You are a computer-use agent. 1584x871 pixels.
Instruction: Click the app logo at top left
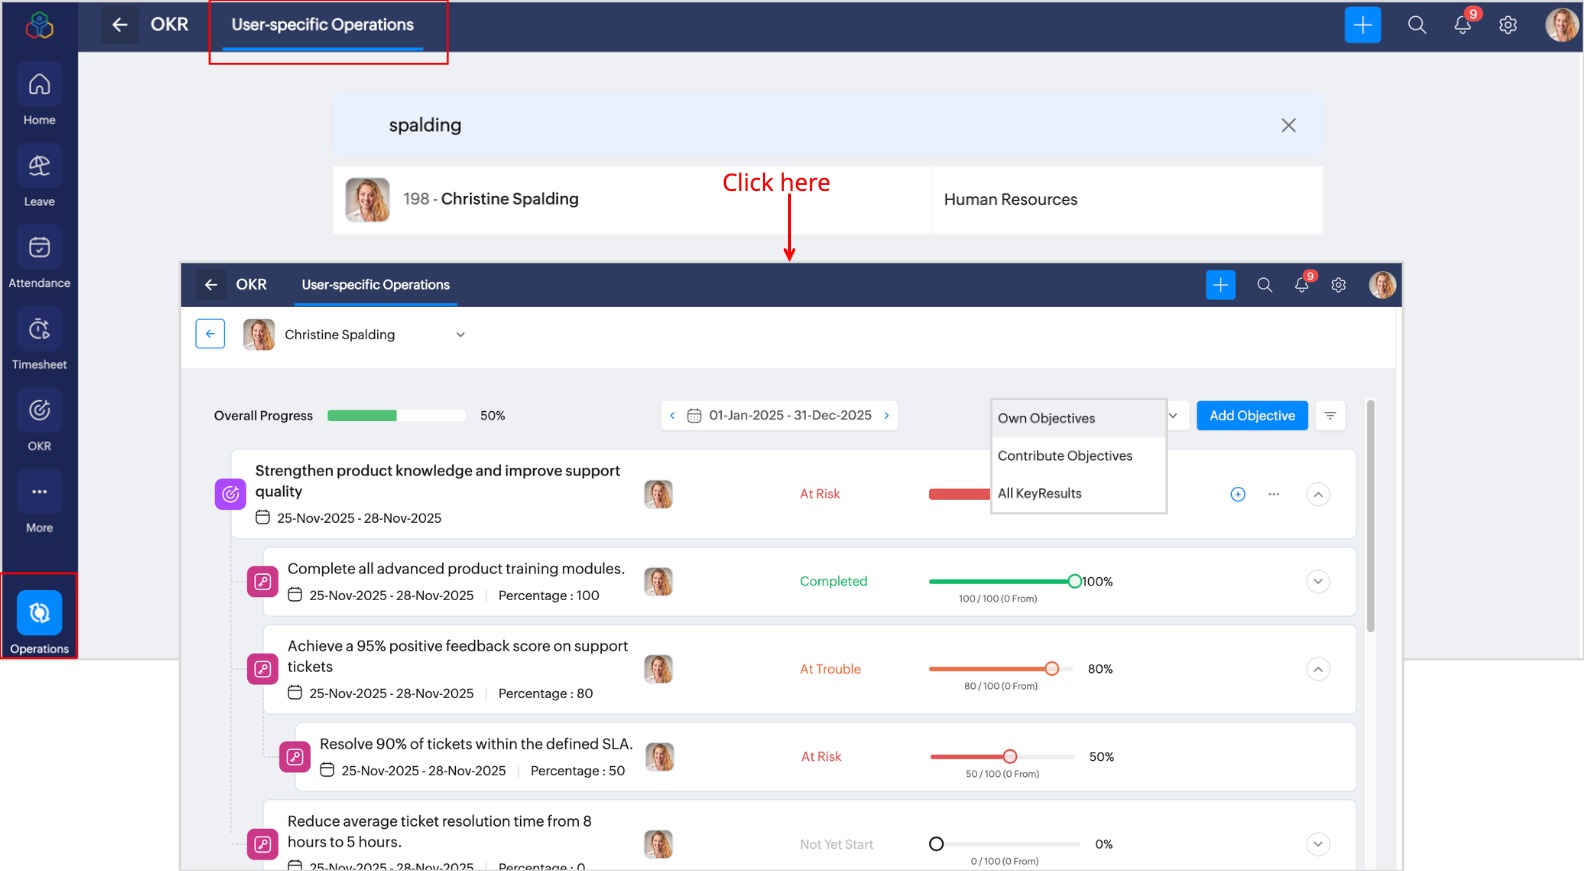(40, 25)
